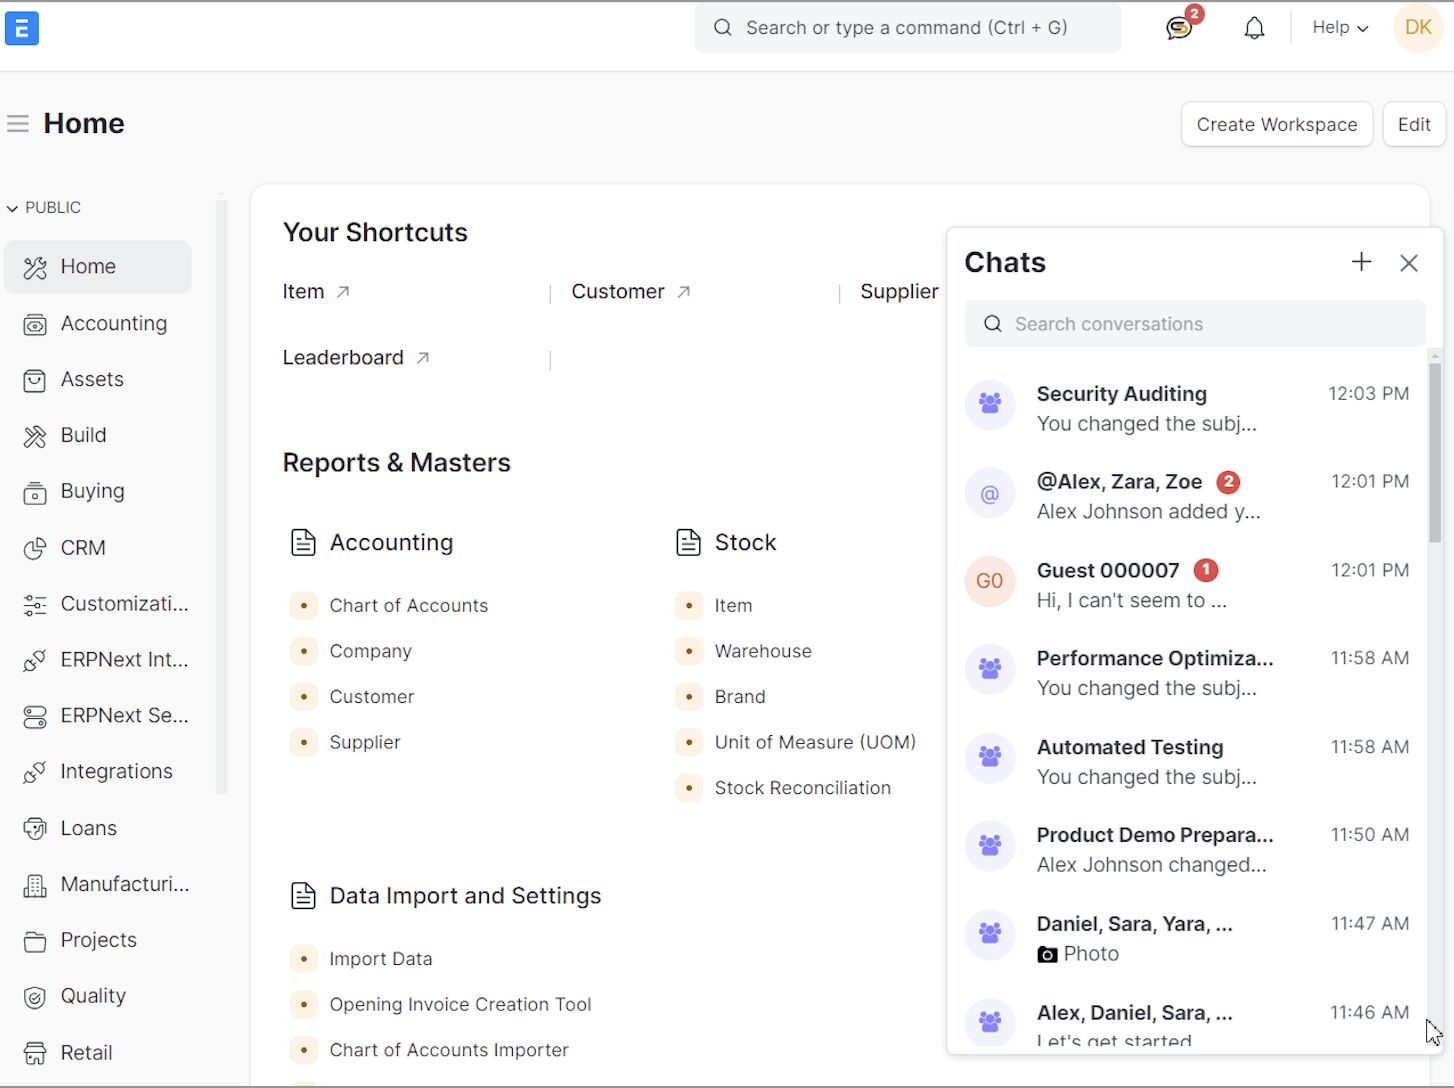
Task: Open the chat messages icon in navbar
Action: (x=1179, y=28)
